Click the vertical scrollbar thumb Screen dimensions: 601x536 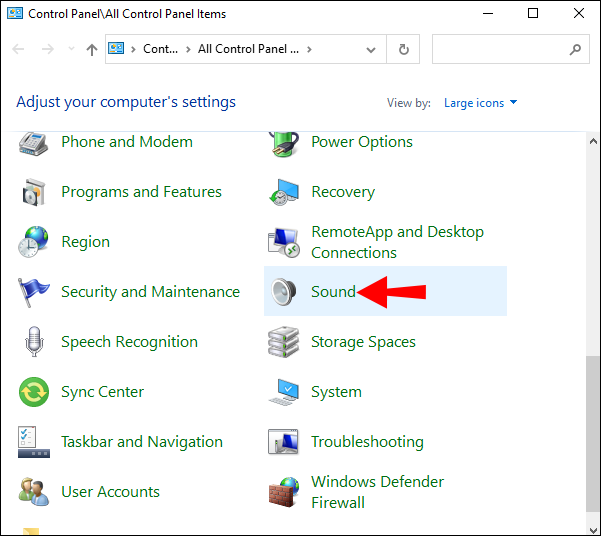pos(593,434)
